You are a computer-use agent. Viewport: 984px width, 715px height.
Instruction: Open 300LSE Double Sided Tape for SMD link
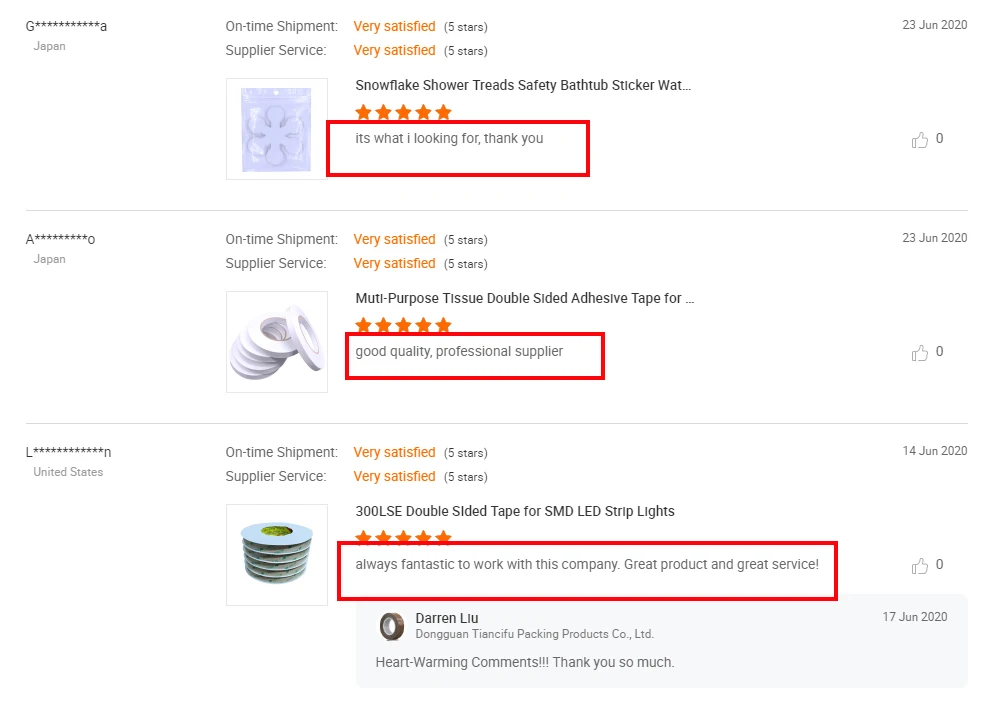pyautogui.click(x=515, y=512)
